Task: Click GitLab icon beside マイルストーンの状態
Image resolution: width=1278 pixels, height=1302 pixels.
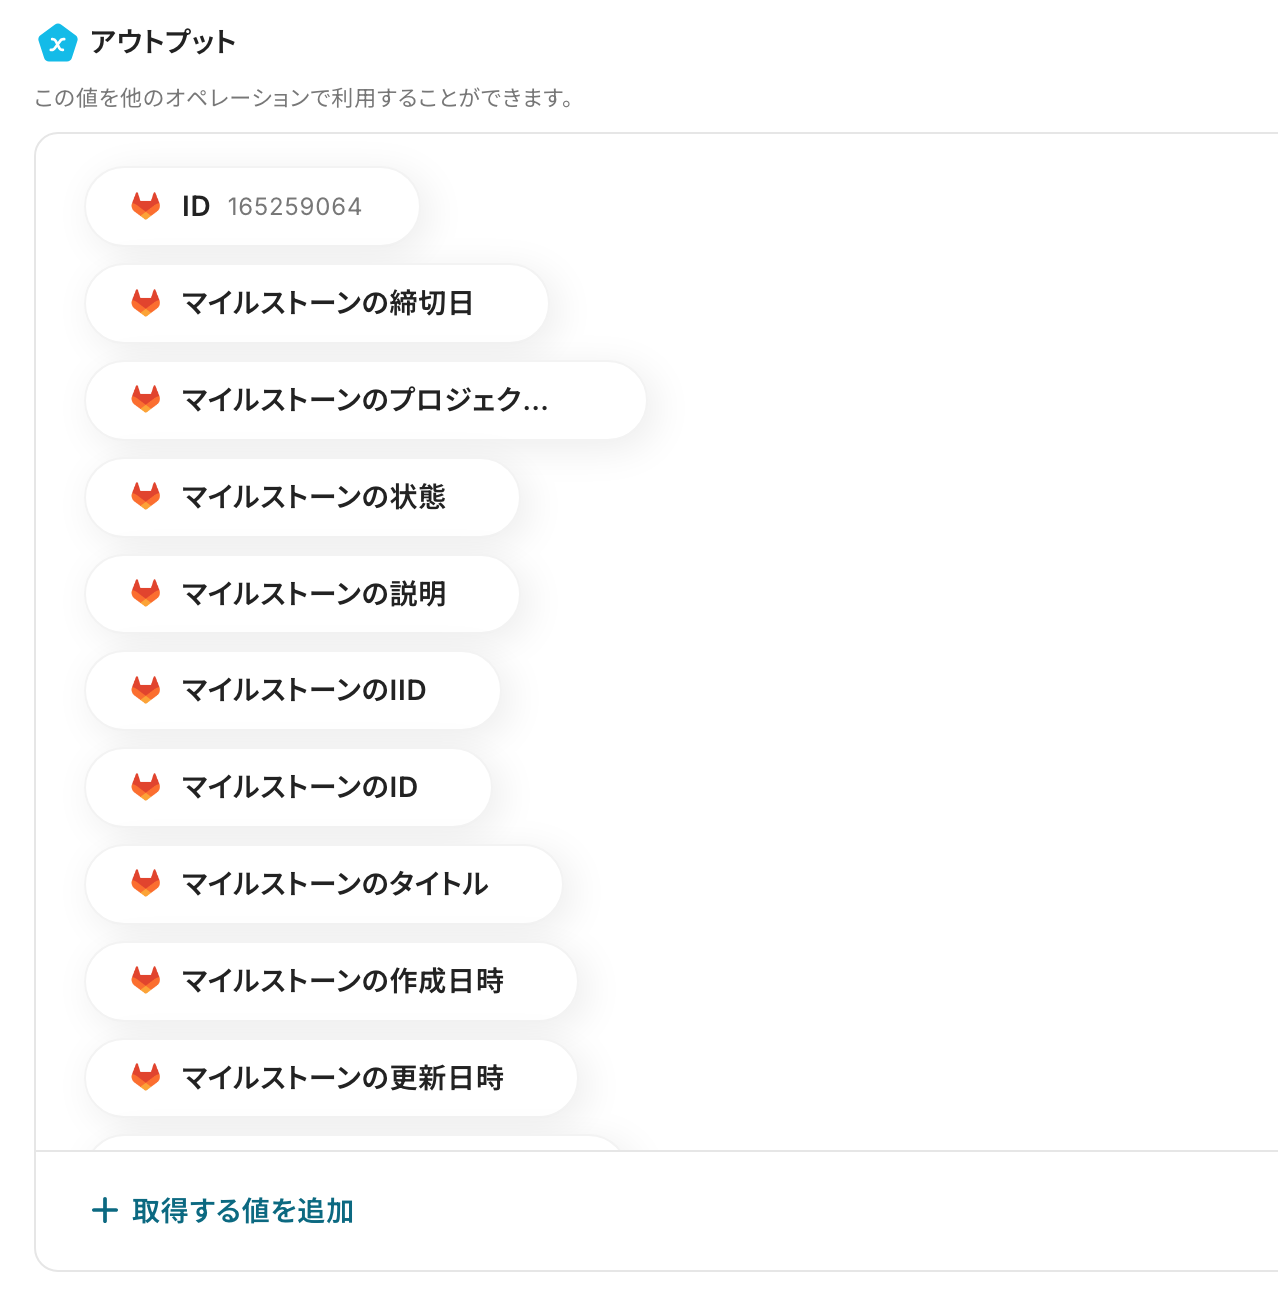Action: tap(146, 497)
